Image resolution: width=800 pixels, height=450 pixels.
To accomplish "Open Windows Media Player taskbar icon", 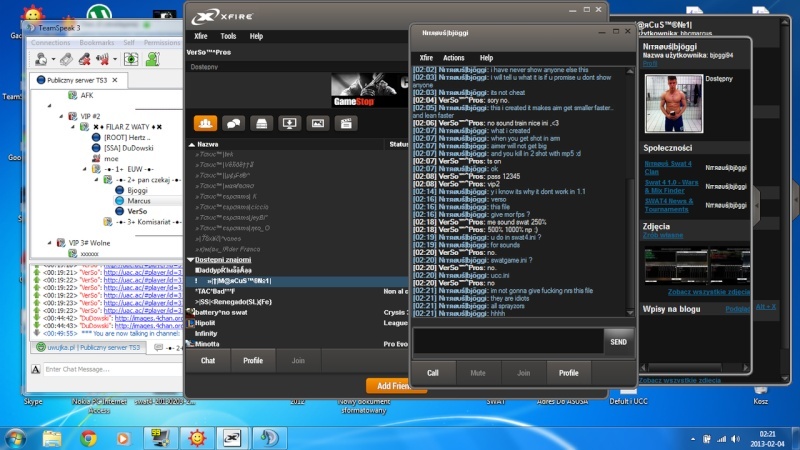I will pos(123,438).
